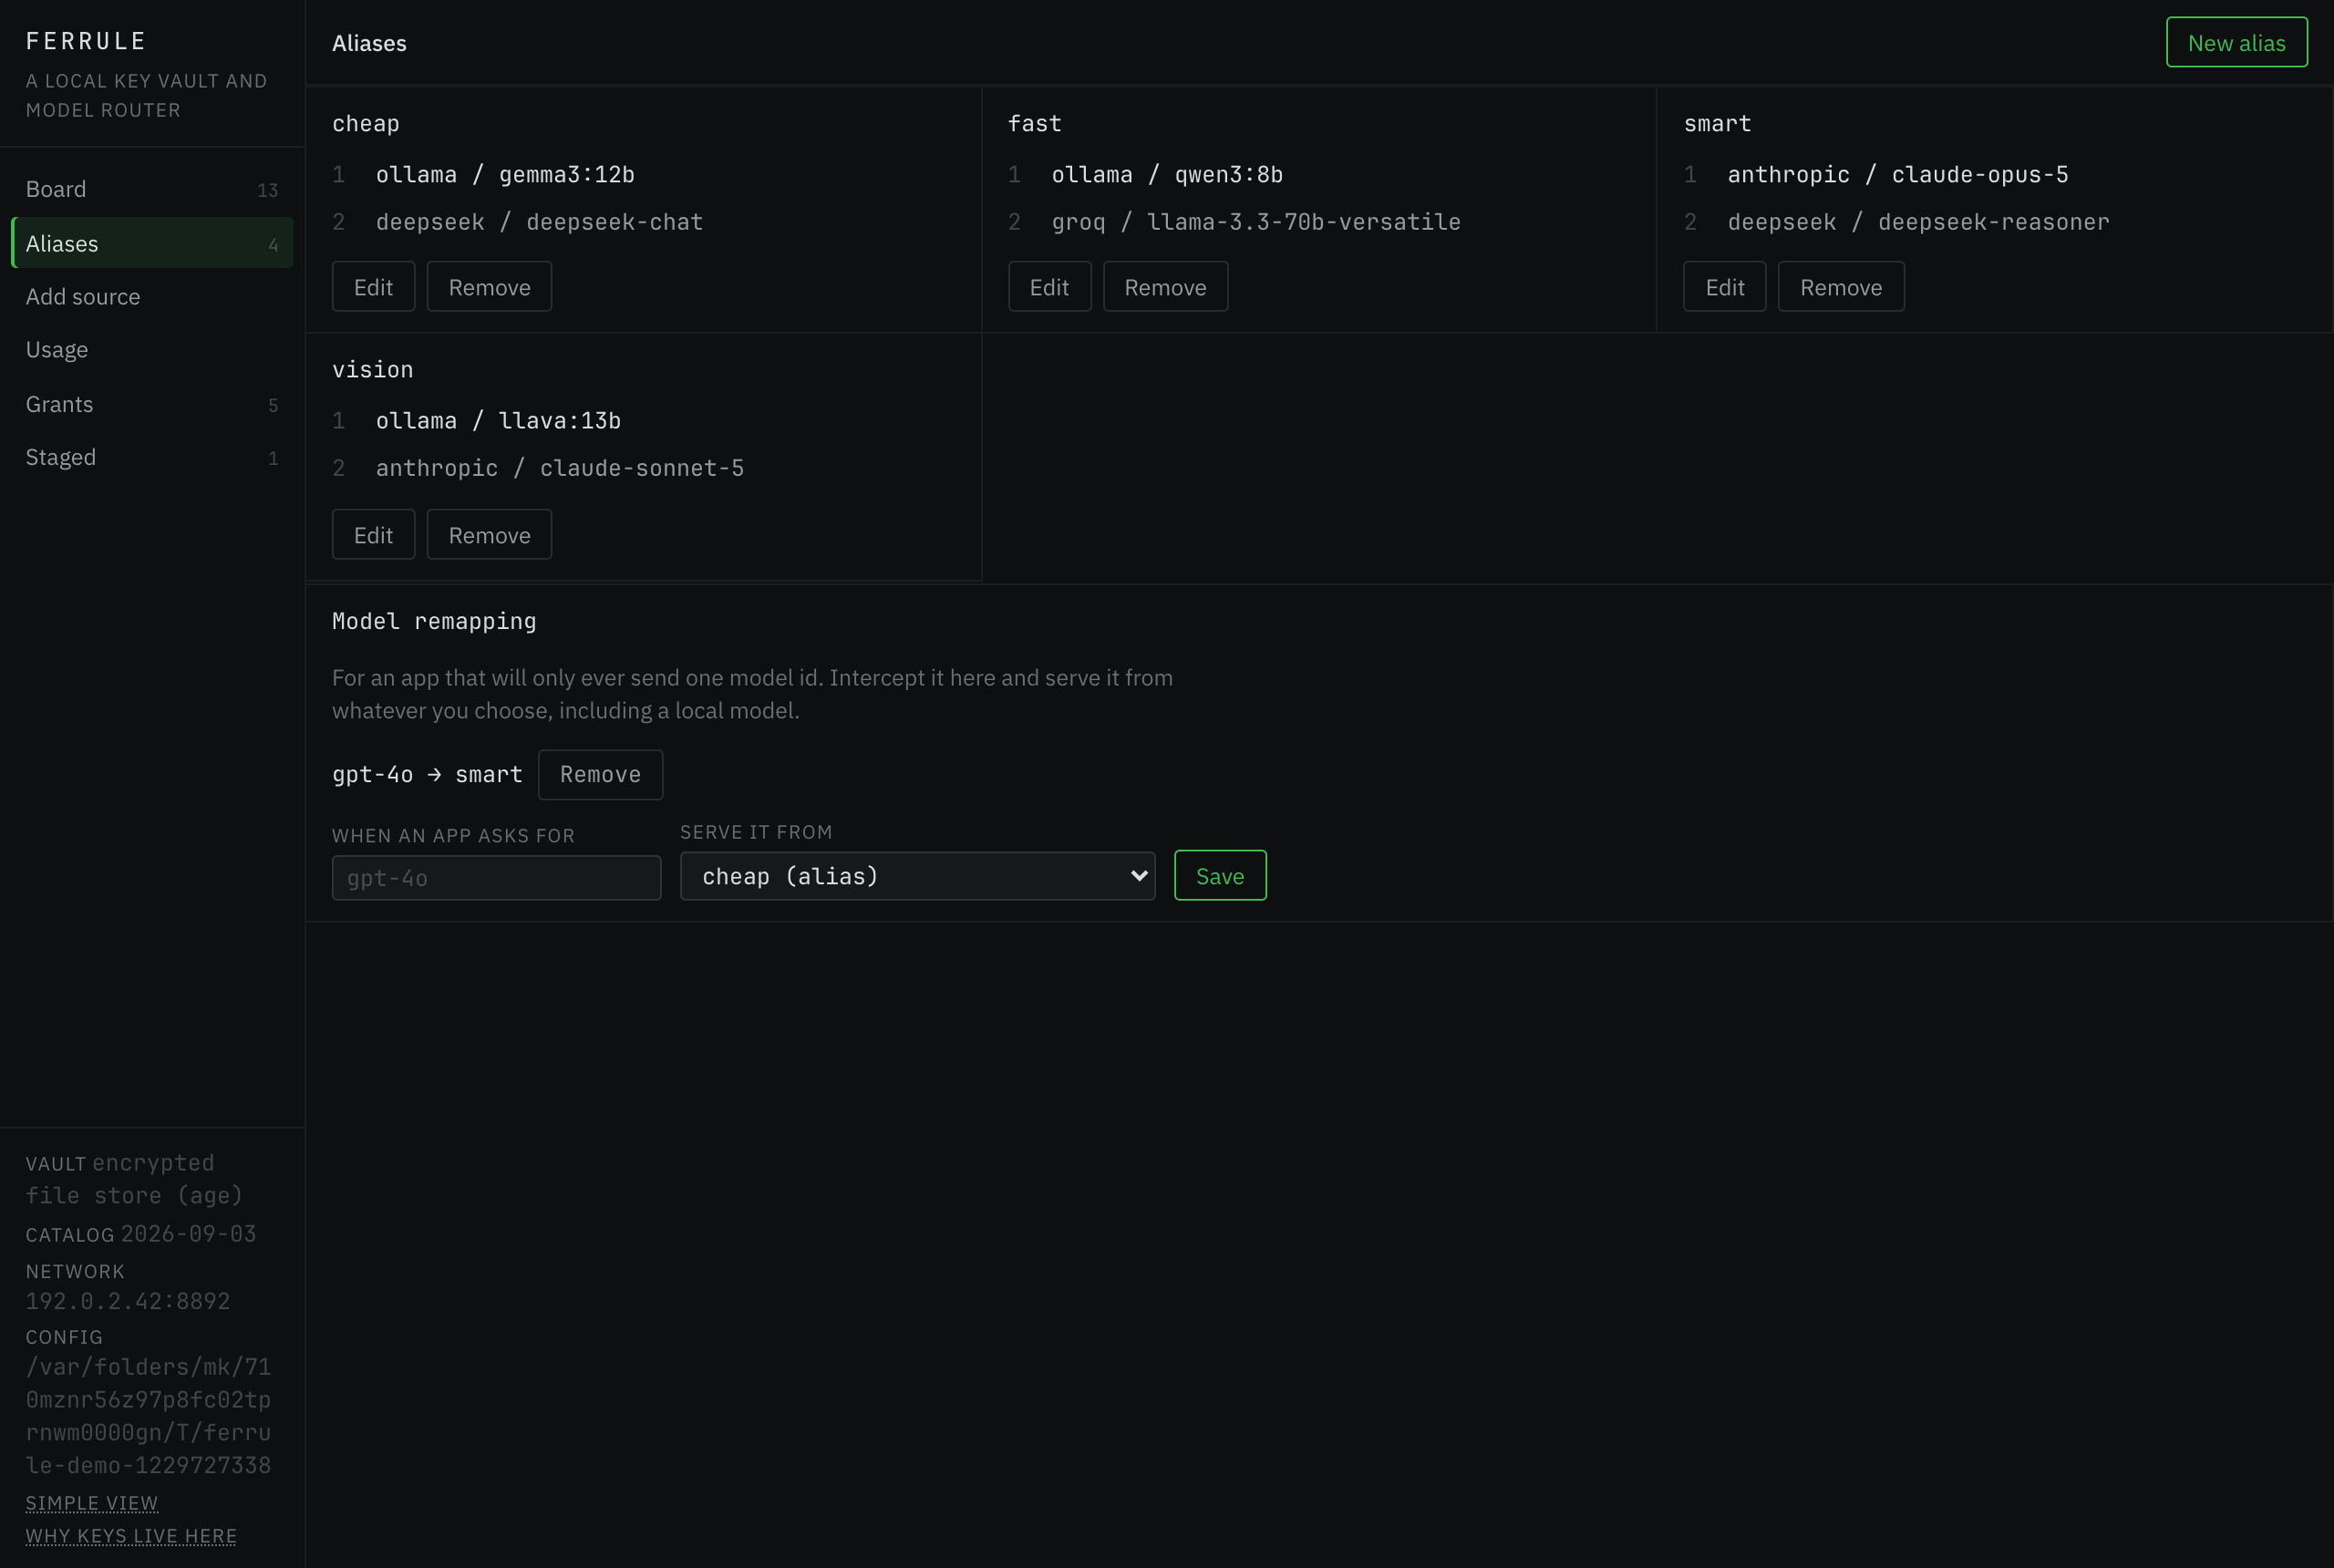Open the Add source page
Screen dimensions: 2334x1568
click(x=152, y=296)
